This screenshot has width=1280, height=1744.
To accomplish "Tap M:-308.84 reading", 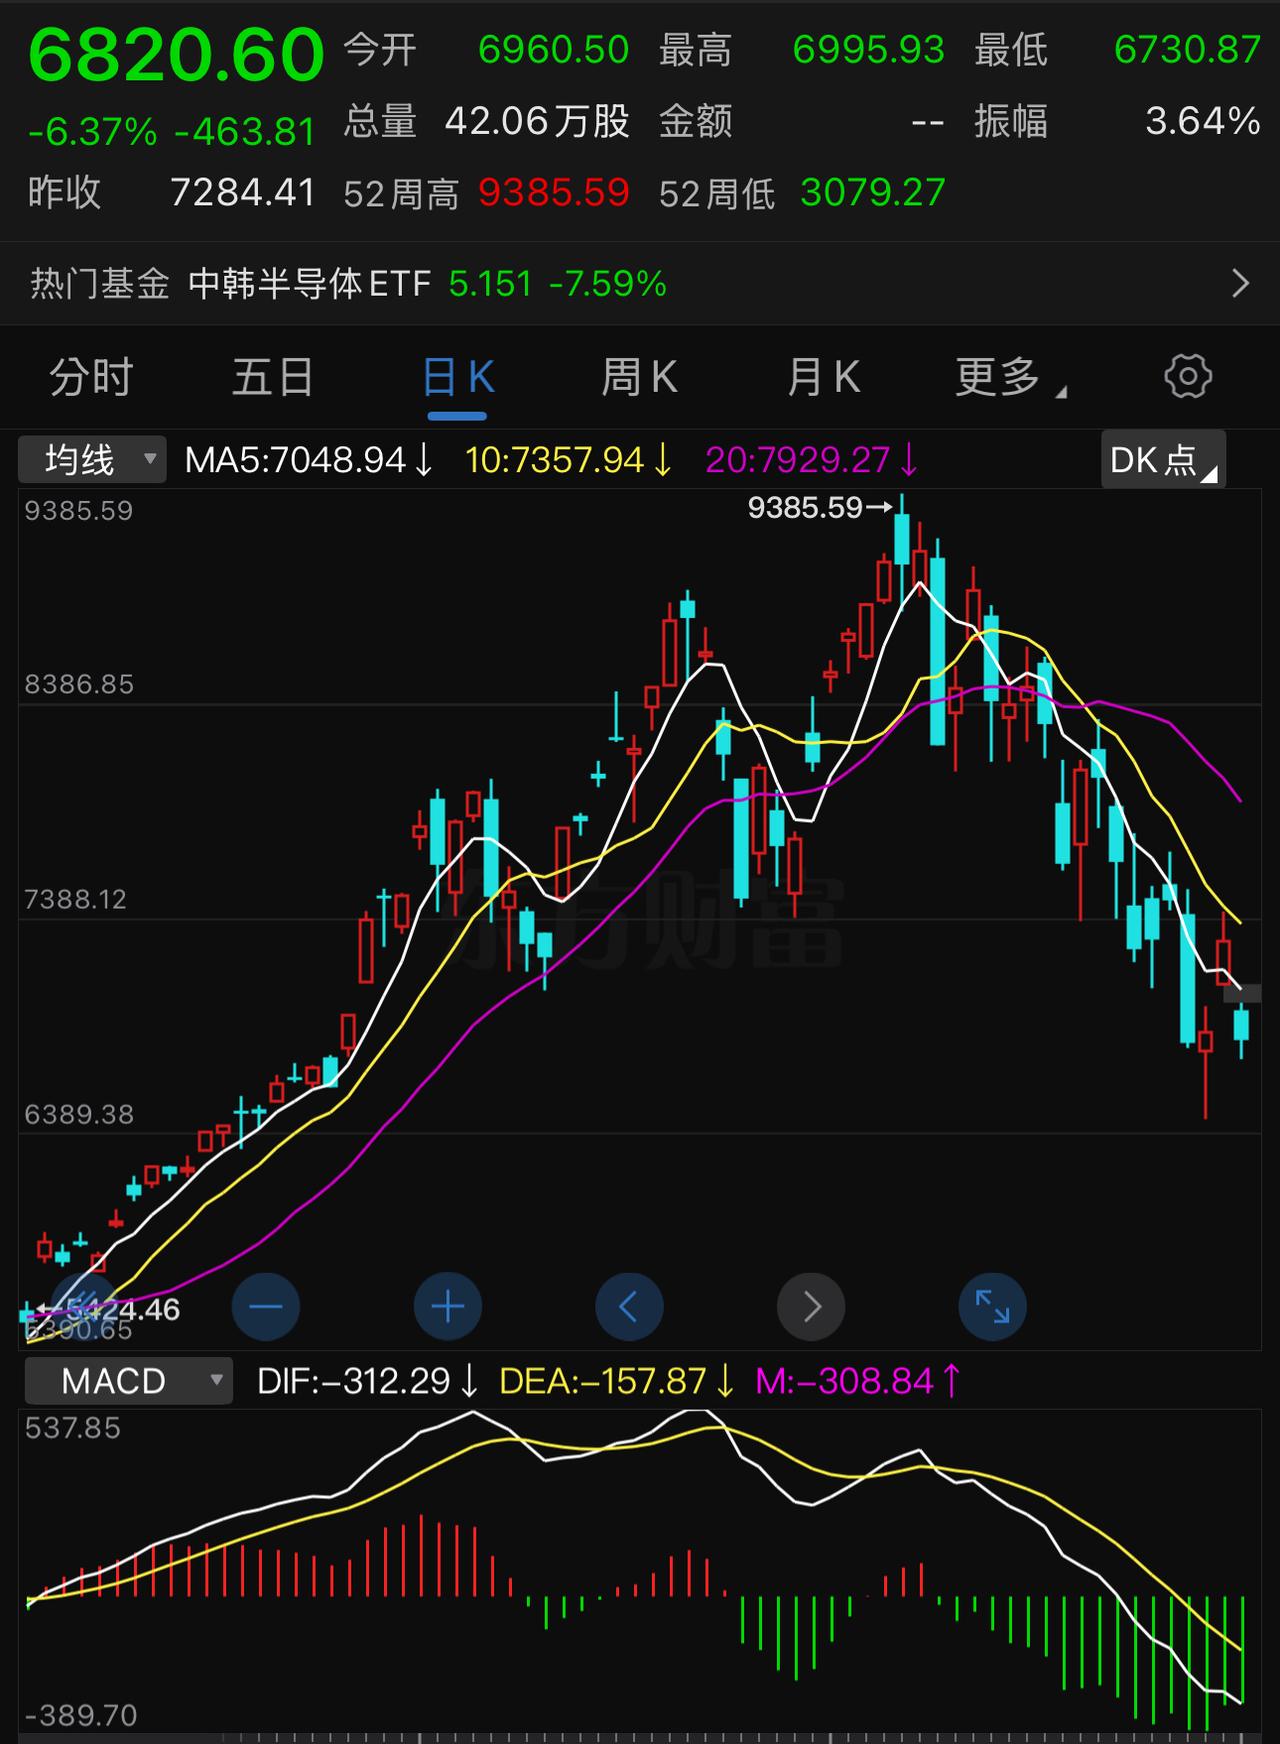I will [857, 1381].
